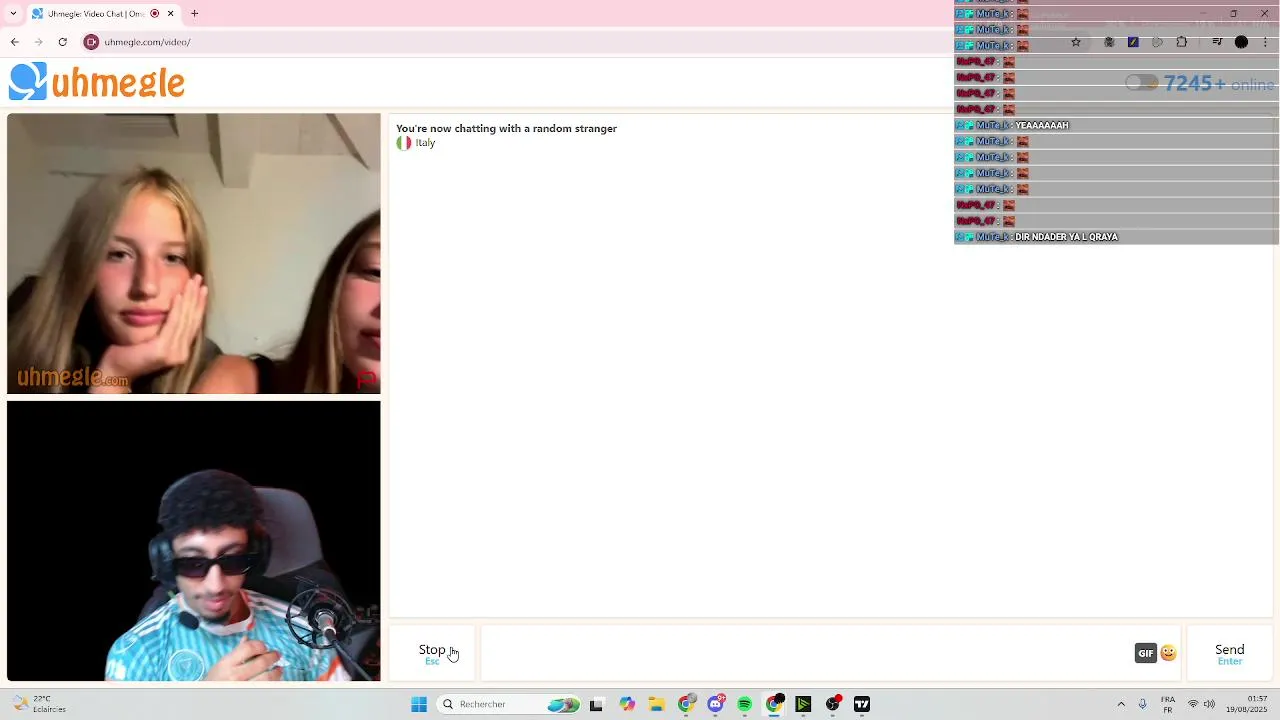Open the Chrome three-dot menu
The height and width of the screenshot is (720, 1280).
coord(1265,42)
